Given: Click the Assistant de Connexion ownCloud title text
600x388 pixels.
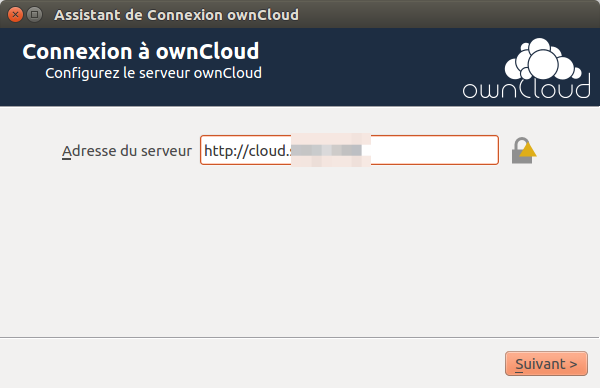Looking at the screenshot, I should (x=176, y=15).
